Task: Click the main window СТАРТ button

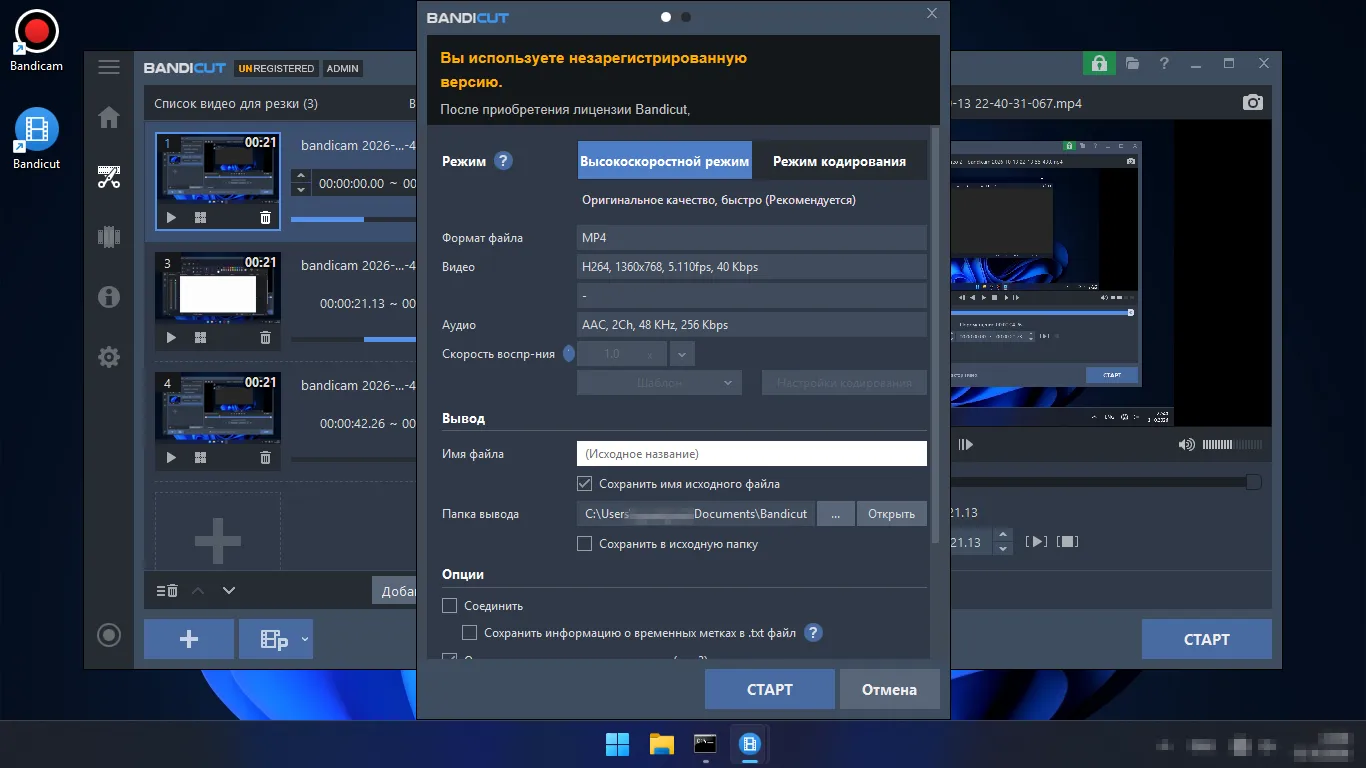Action: point(1207,639)
